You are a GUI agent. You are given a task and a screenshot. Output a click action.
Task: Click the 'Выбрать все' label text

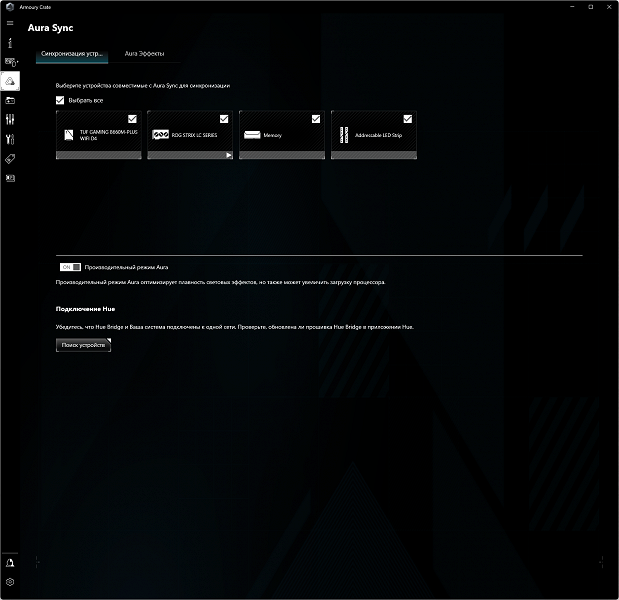point(86,101)
